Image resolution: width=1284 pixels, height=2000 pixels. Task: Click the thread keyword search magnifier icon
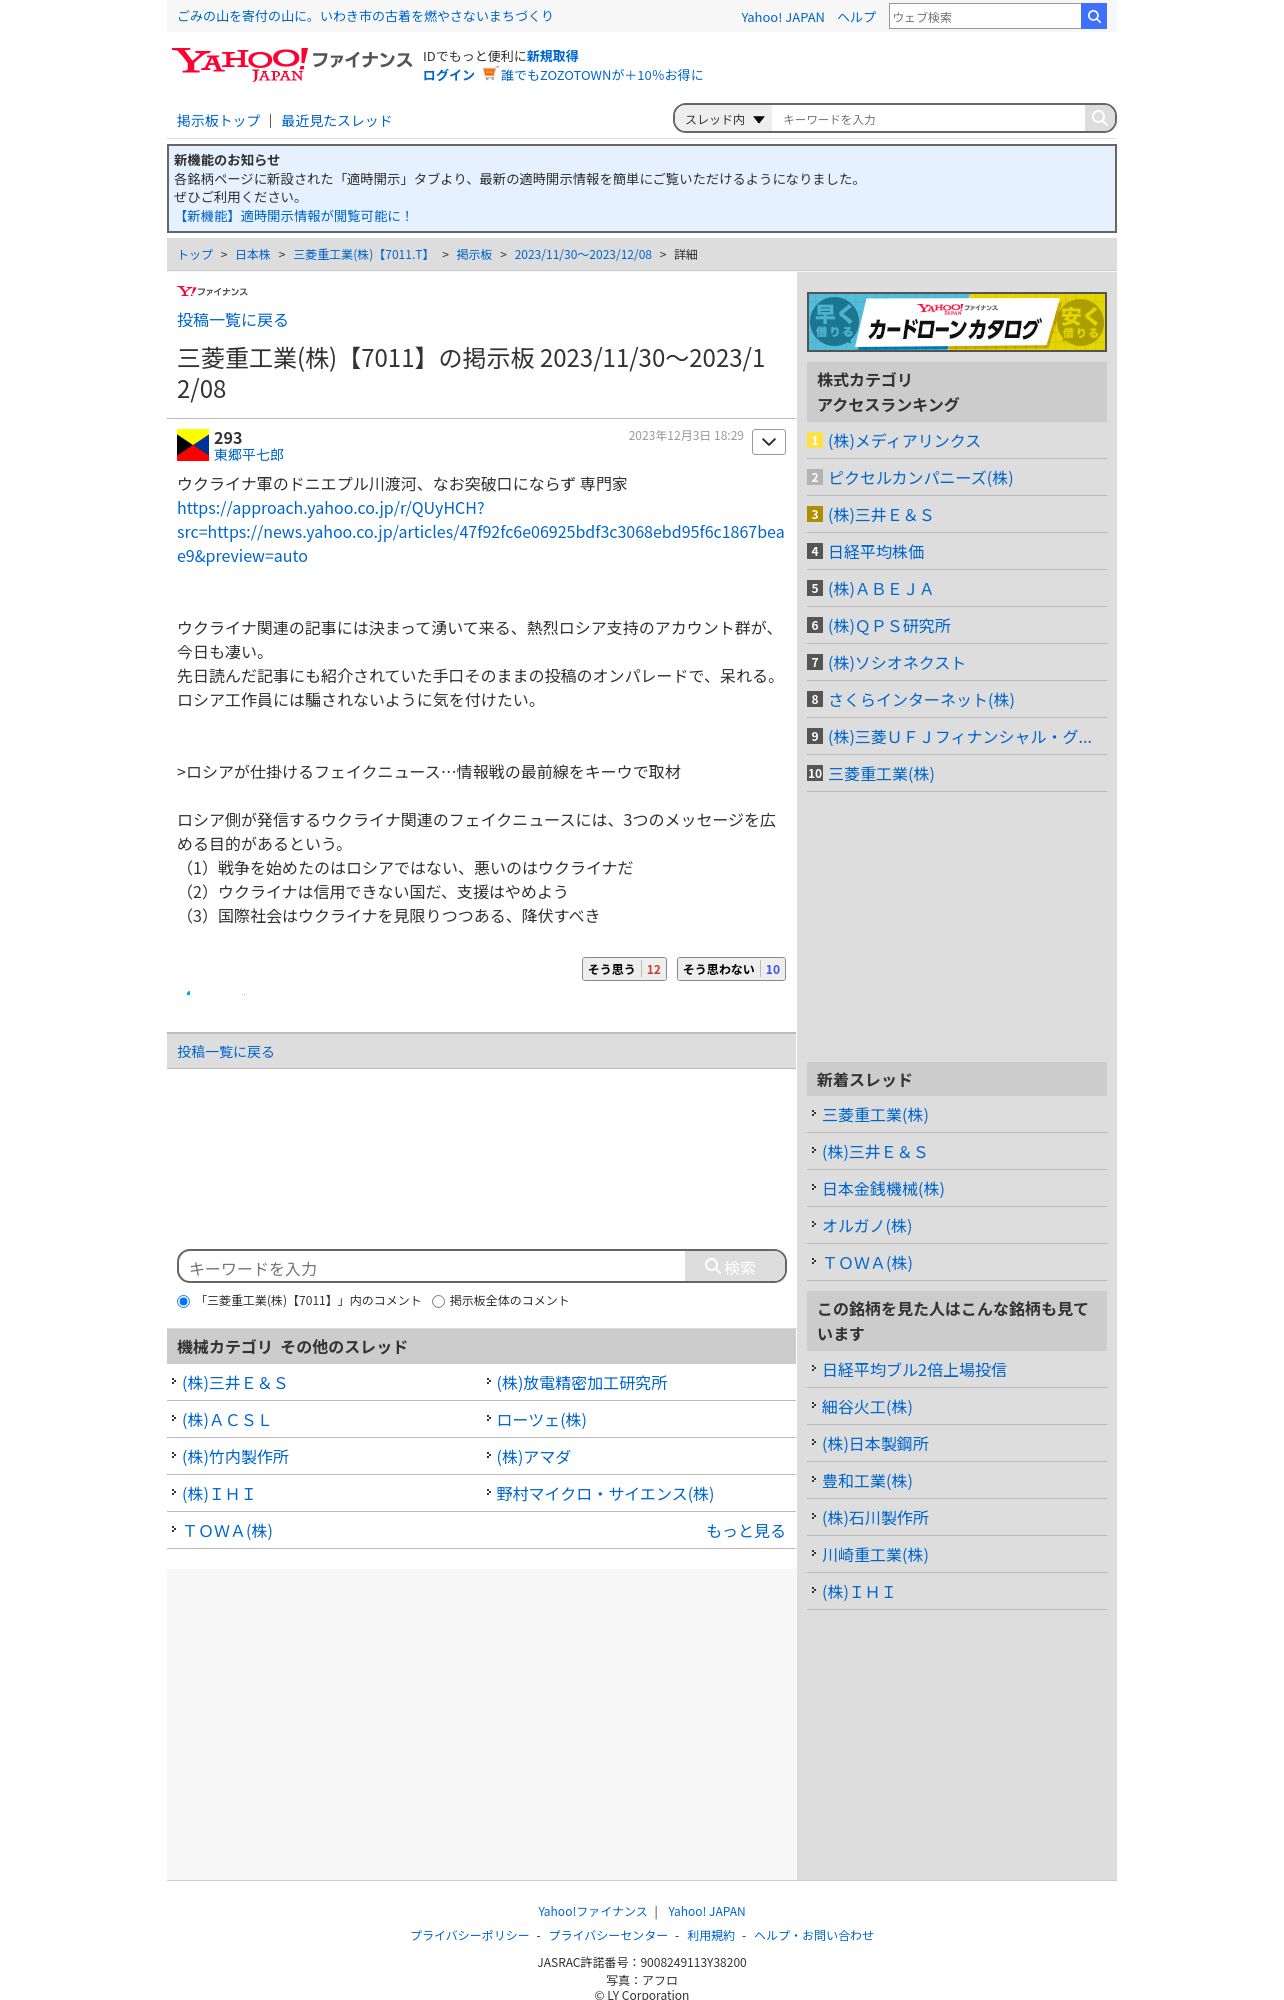coord(1099,118)
